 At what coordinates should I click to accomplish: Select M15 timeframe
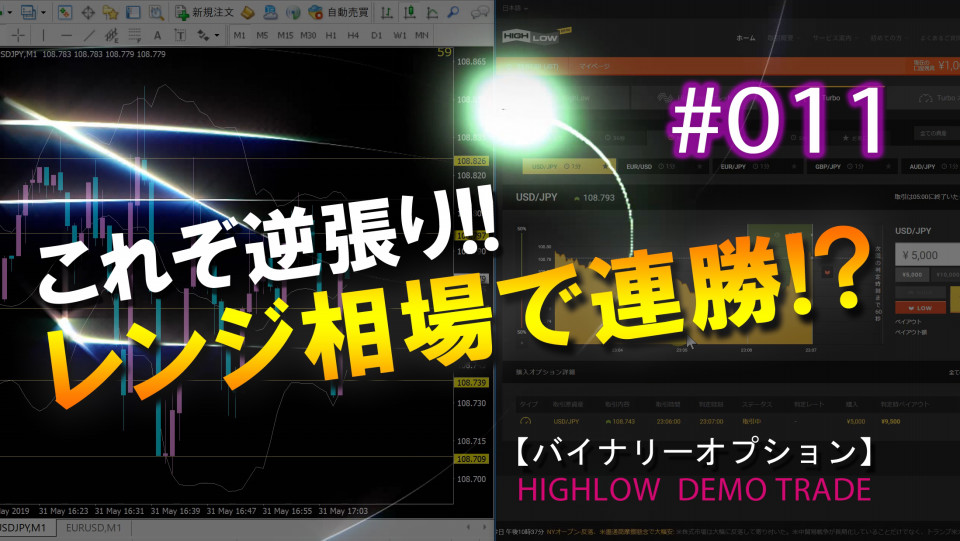pyautogui.click(x=285, y=35)
